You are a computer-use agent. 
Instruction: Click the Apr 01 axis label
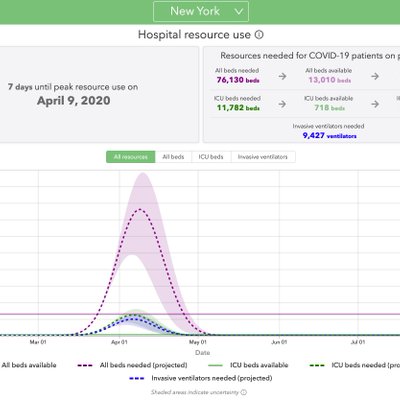(x=119, y=342)
